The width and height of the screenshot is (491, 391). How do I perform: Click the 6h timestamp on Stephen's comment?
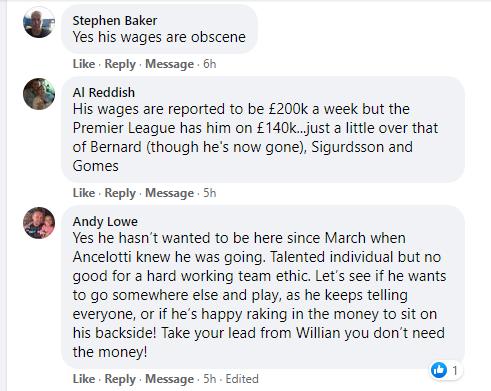click(210, 64)
